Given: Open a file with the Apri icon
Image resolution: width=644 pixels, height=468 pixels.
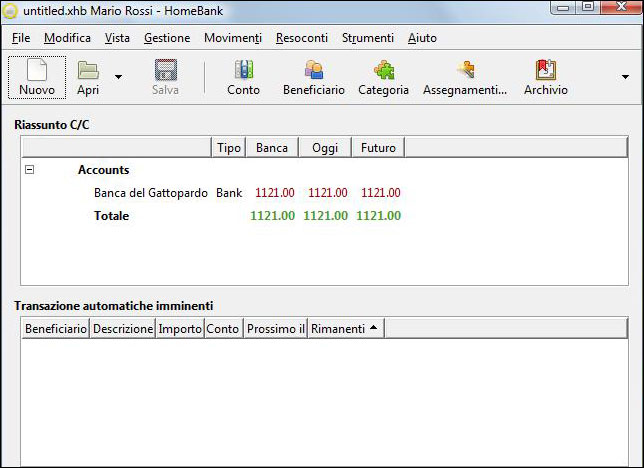Looking at the screenshot, I should pos(88,71).
